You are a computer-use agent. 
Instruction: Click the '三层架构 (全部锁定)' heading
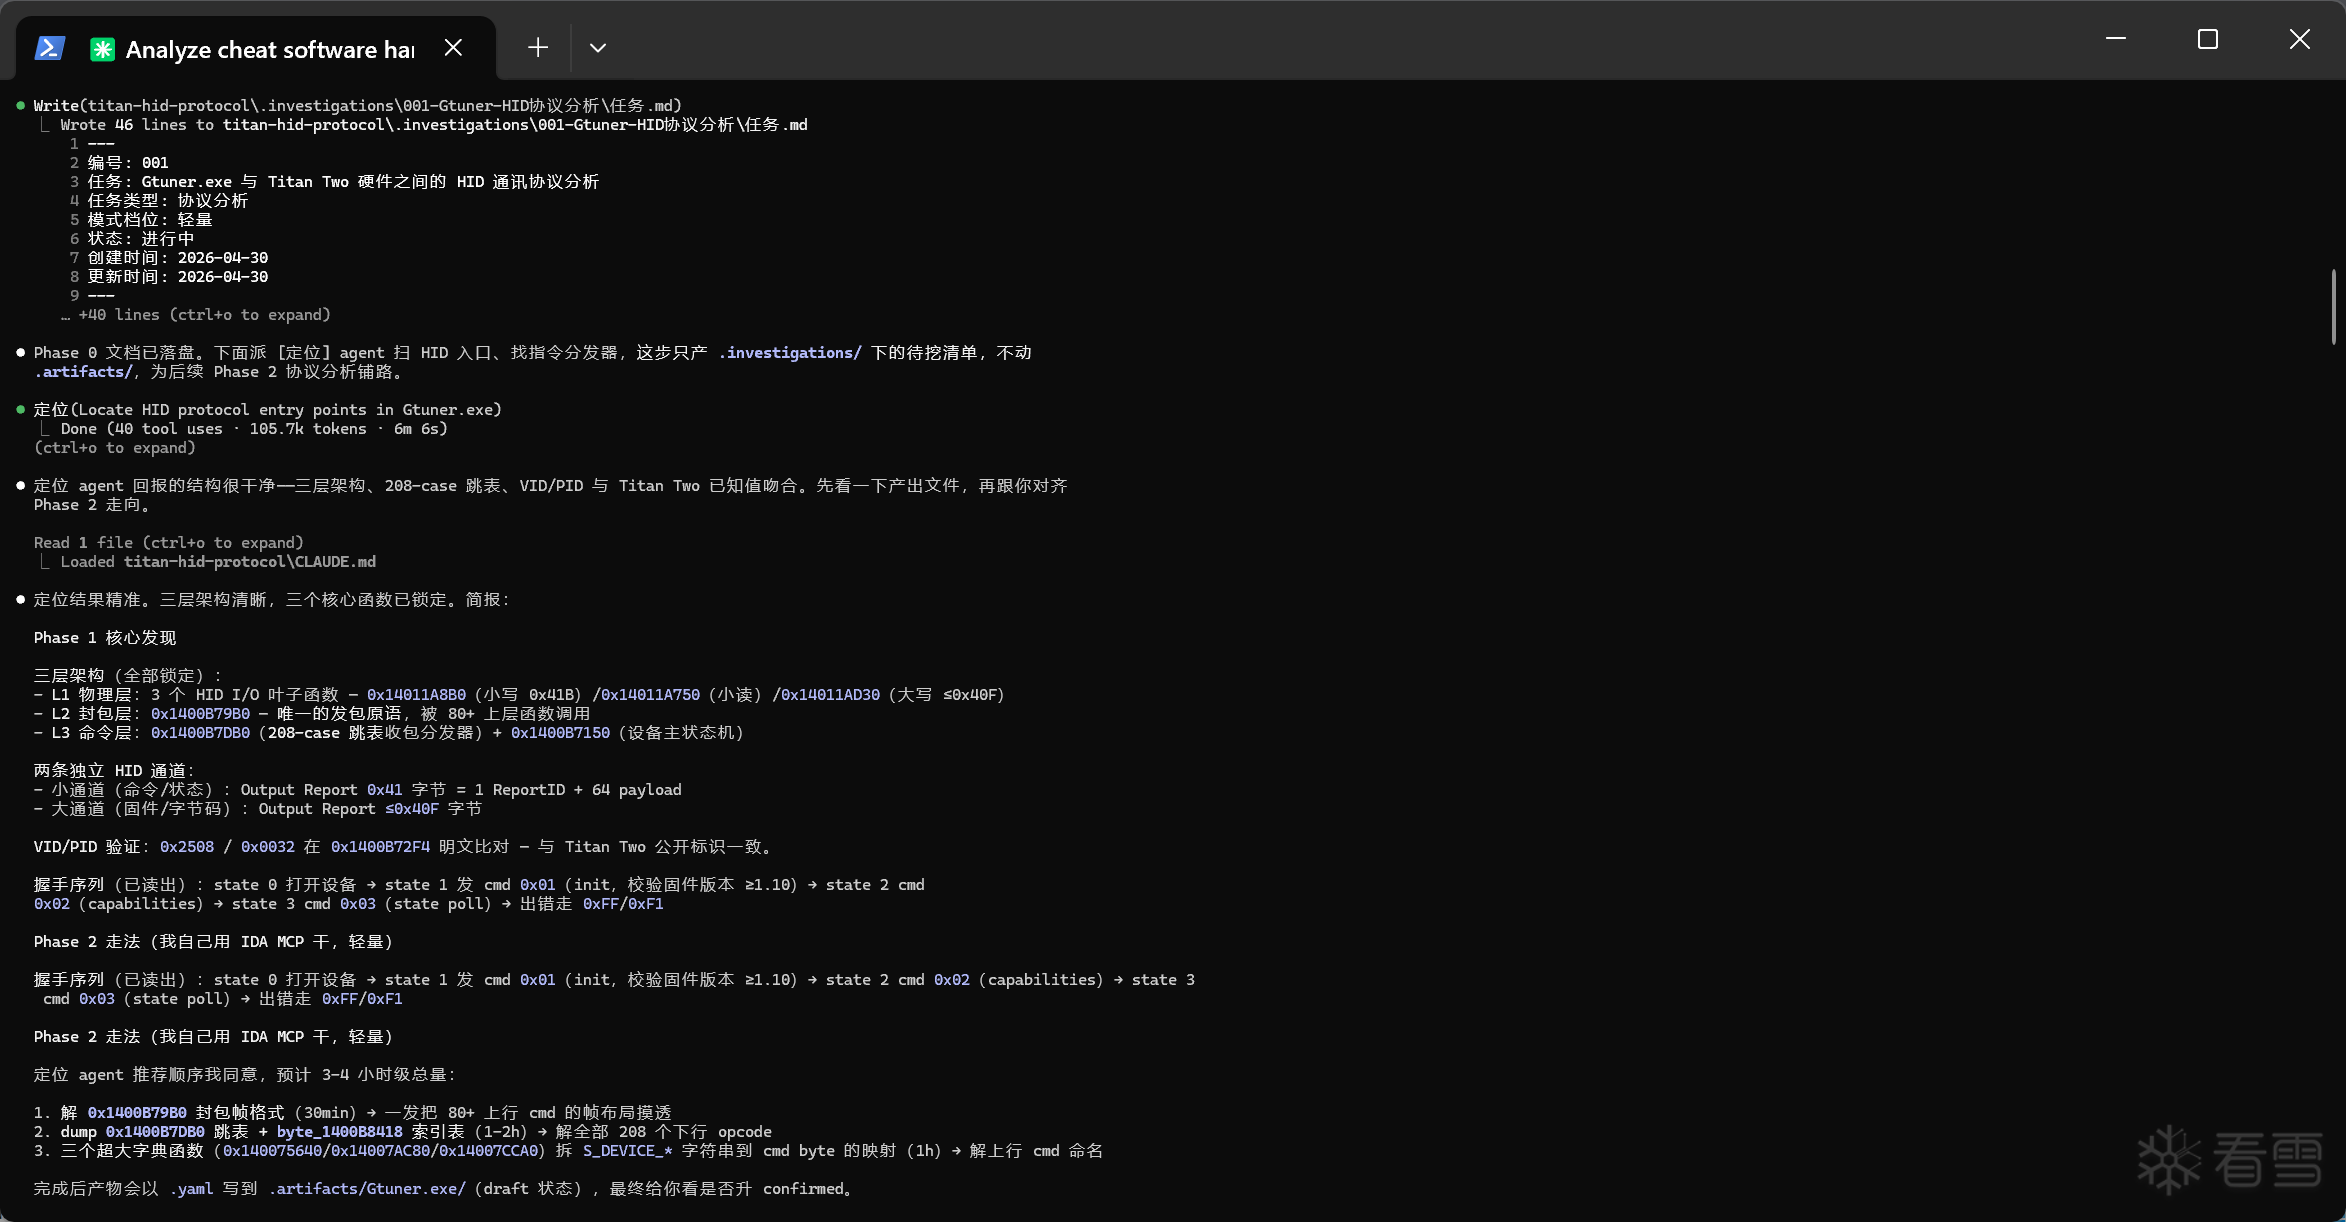pyautogui.click(x=128, y=676)
